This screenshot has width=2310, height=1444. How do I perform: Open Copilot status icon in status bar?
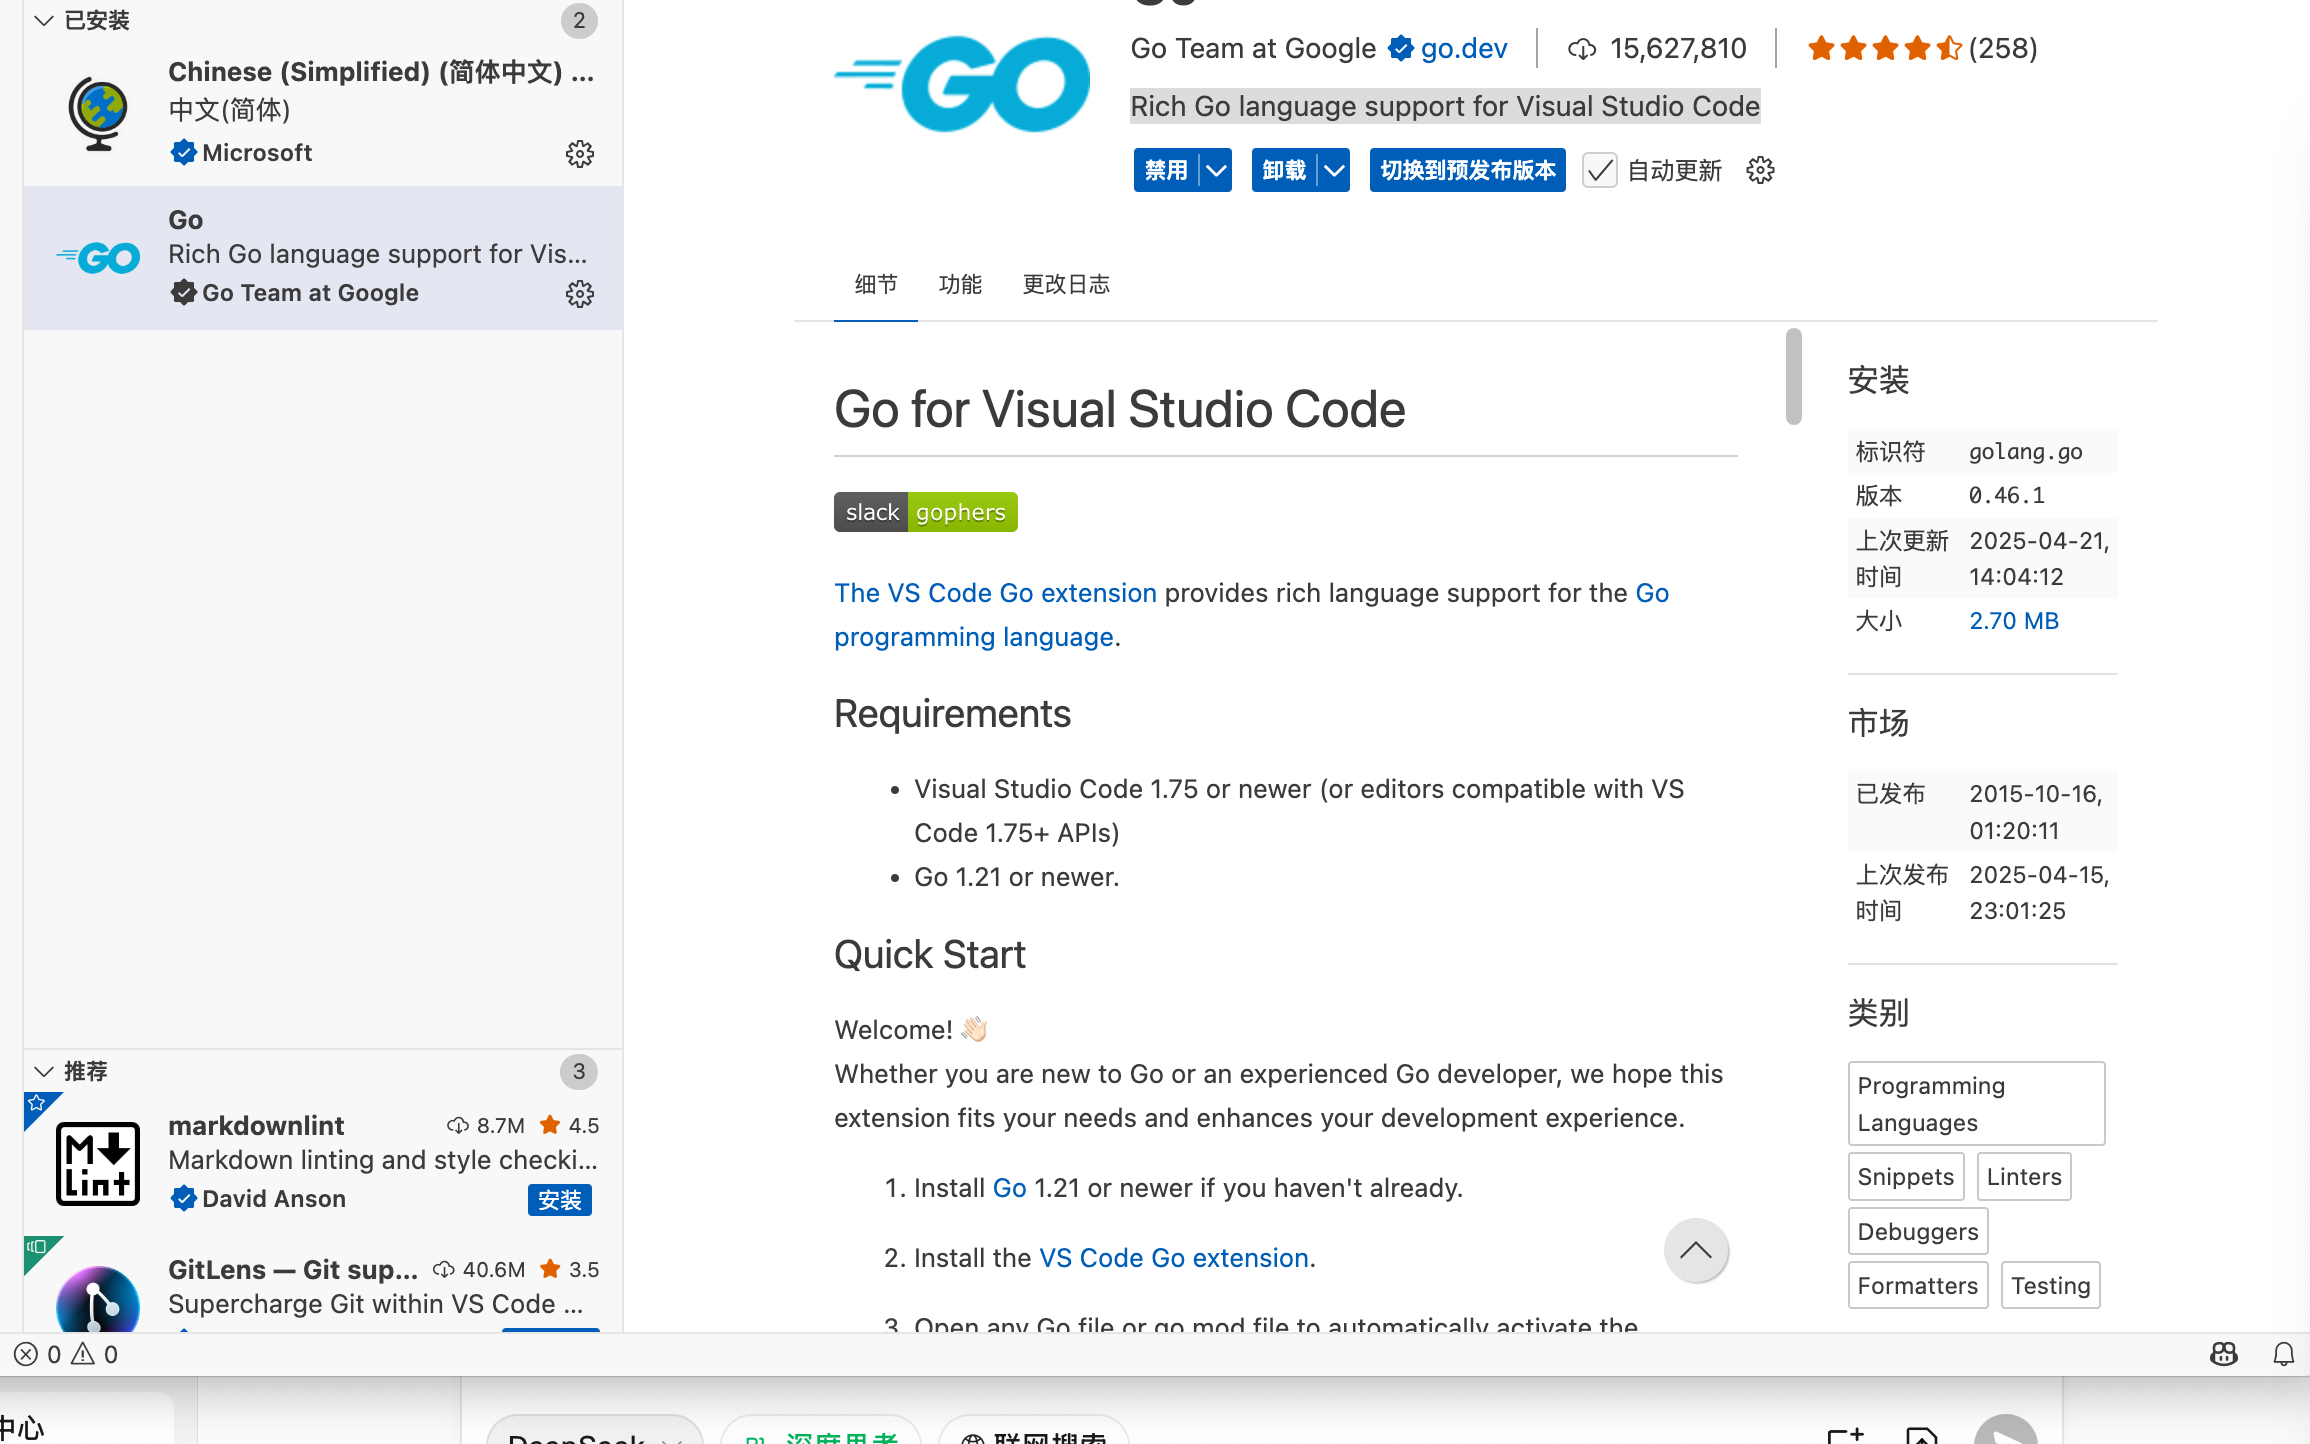(2224, 1354)
